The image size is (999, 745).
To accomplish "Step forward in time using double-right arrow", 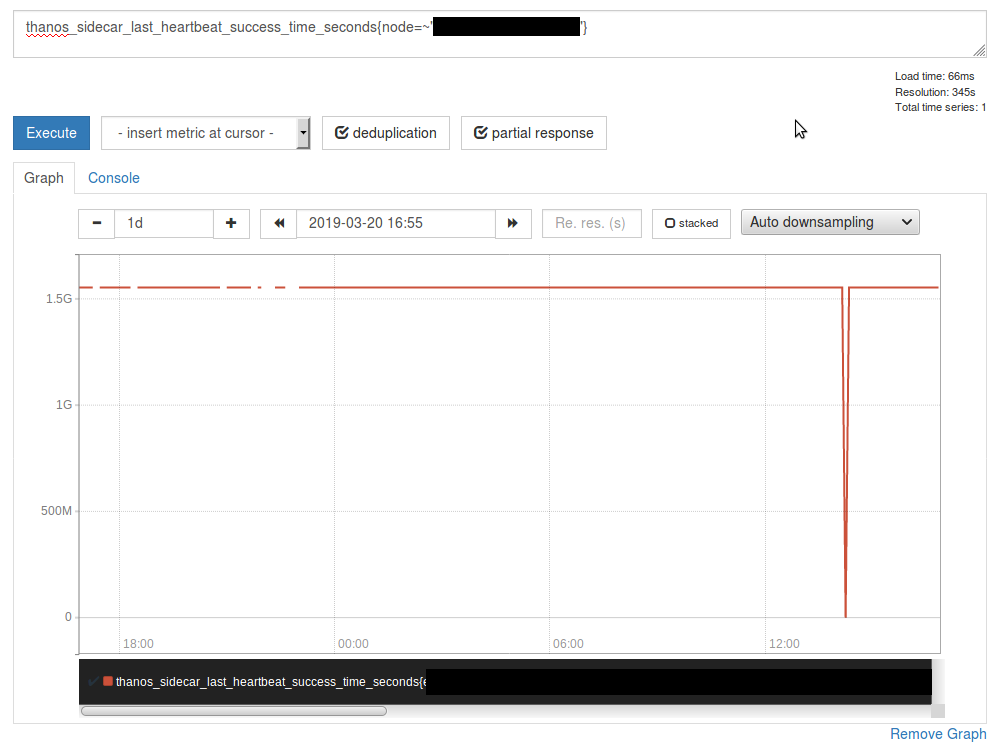I will point(513,223).
